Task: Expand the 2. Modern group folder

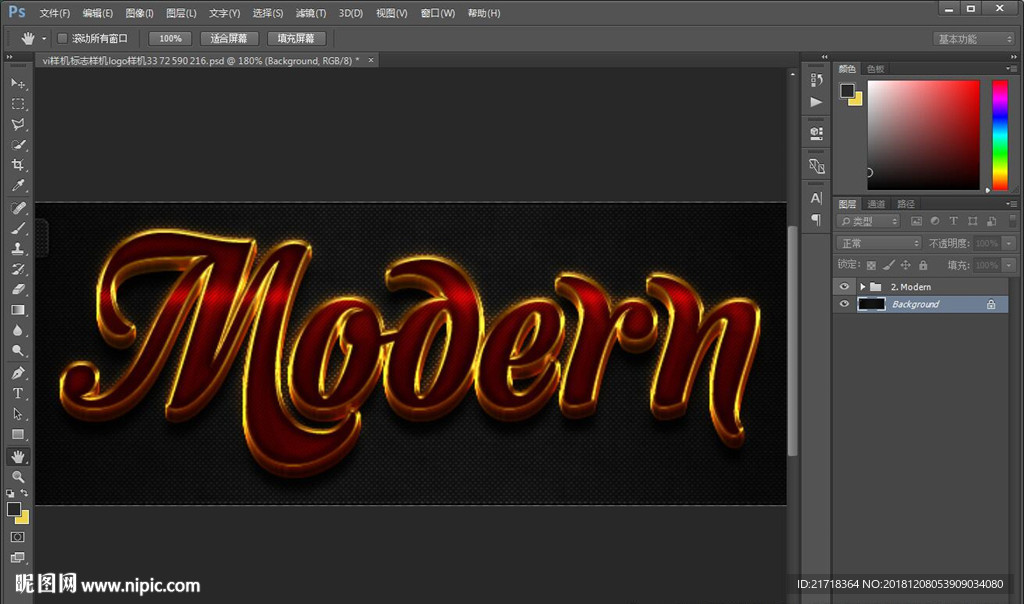Action: [862, 287]
